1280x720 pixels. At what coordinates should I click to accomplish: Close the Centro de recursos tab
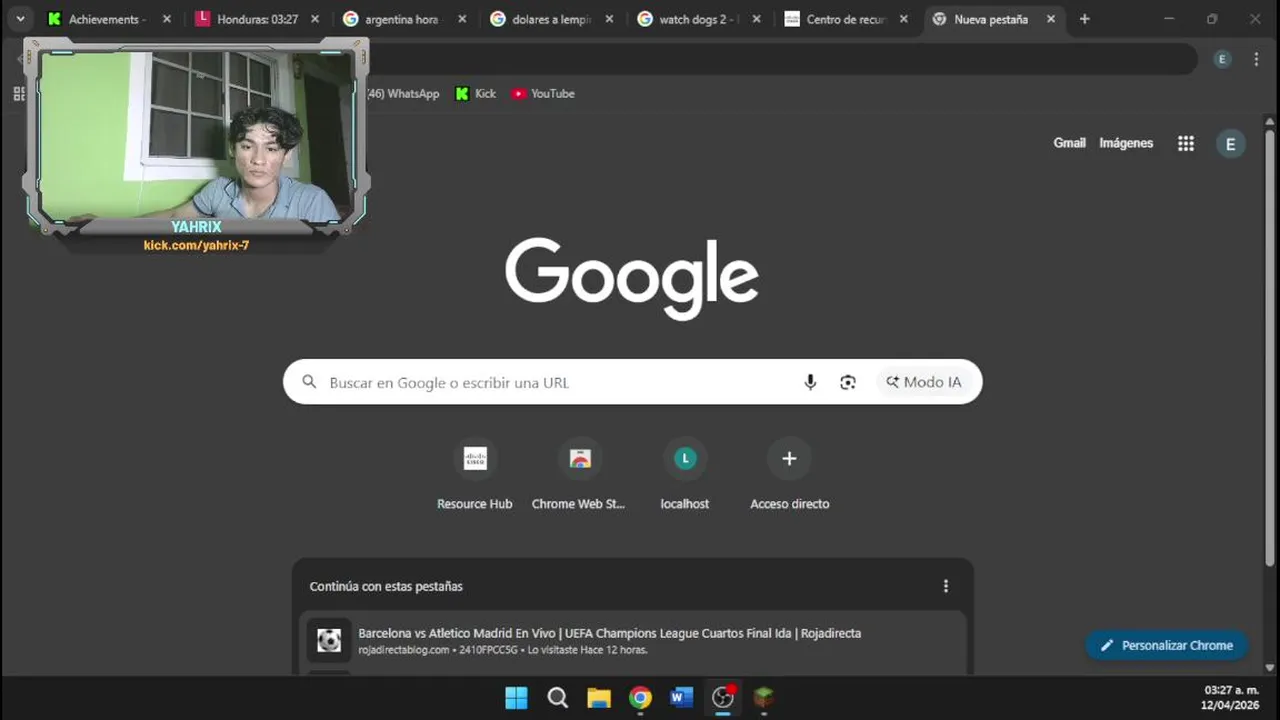pyautogui.click(x=903, y=19)
